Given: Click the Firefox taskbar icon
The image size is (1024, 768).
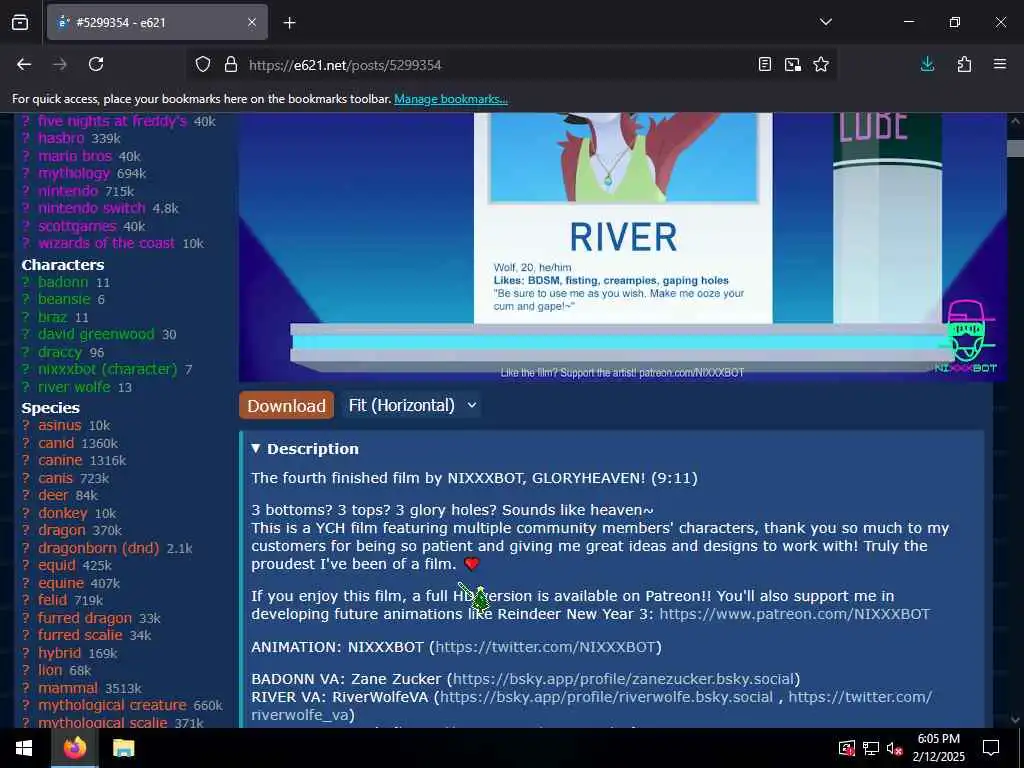Looking at the screenshot, I should tap(74, 748).
